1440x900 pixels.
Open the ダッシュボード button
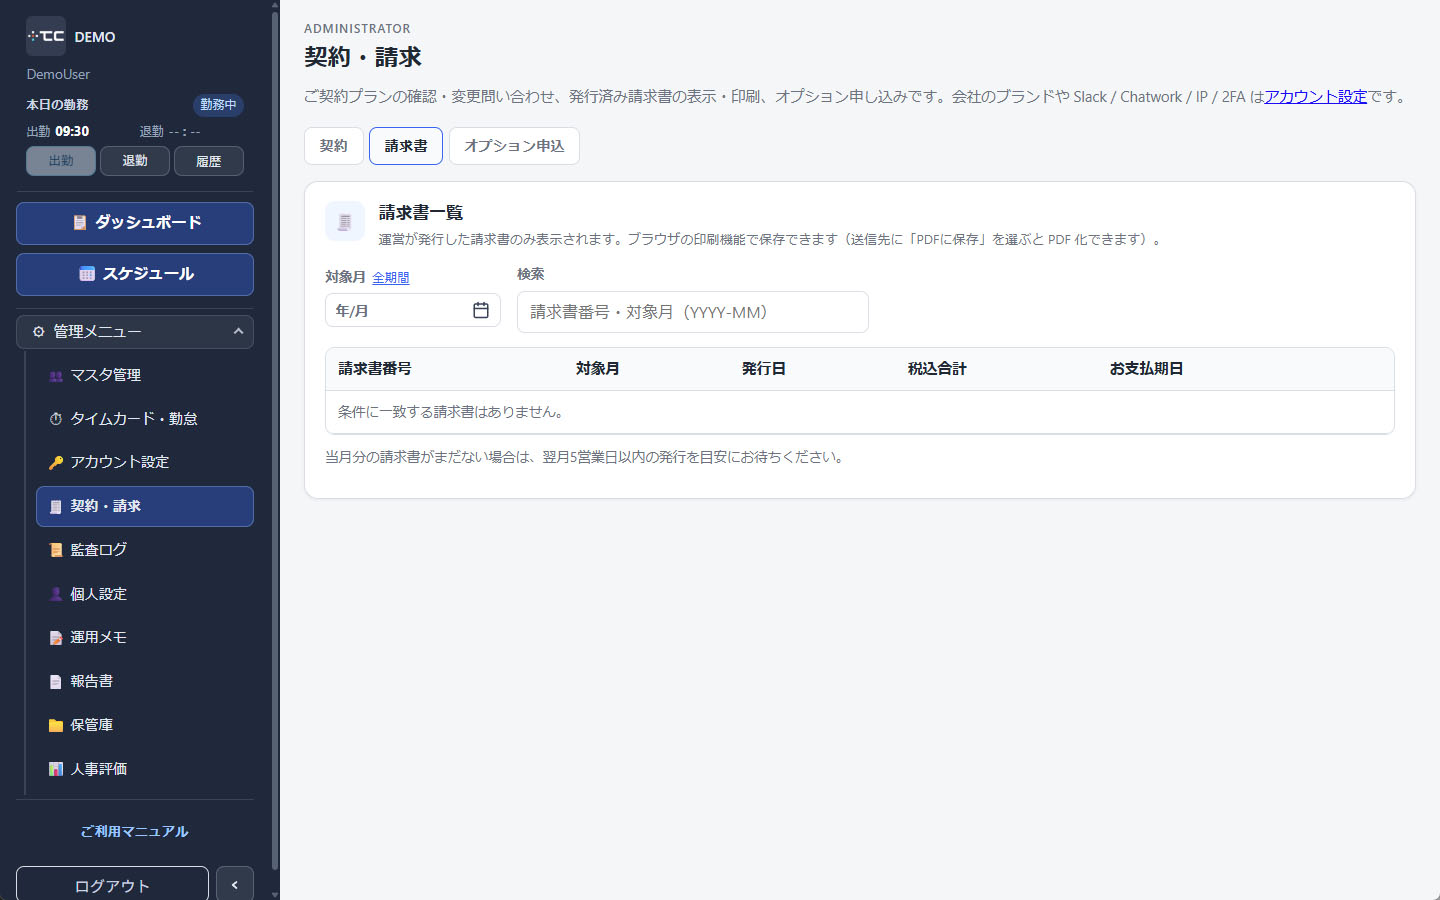135,223
